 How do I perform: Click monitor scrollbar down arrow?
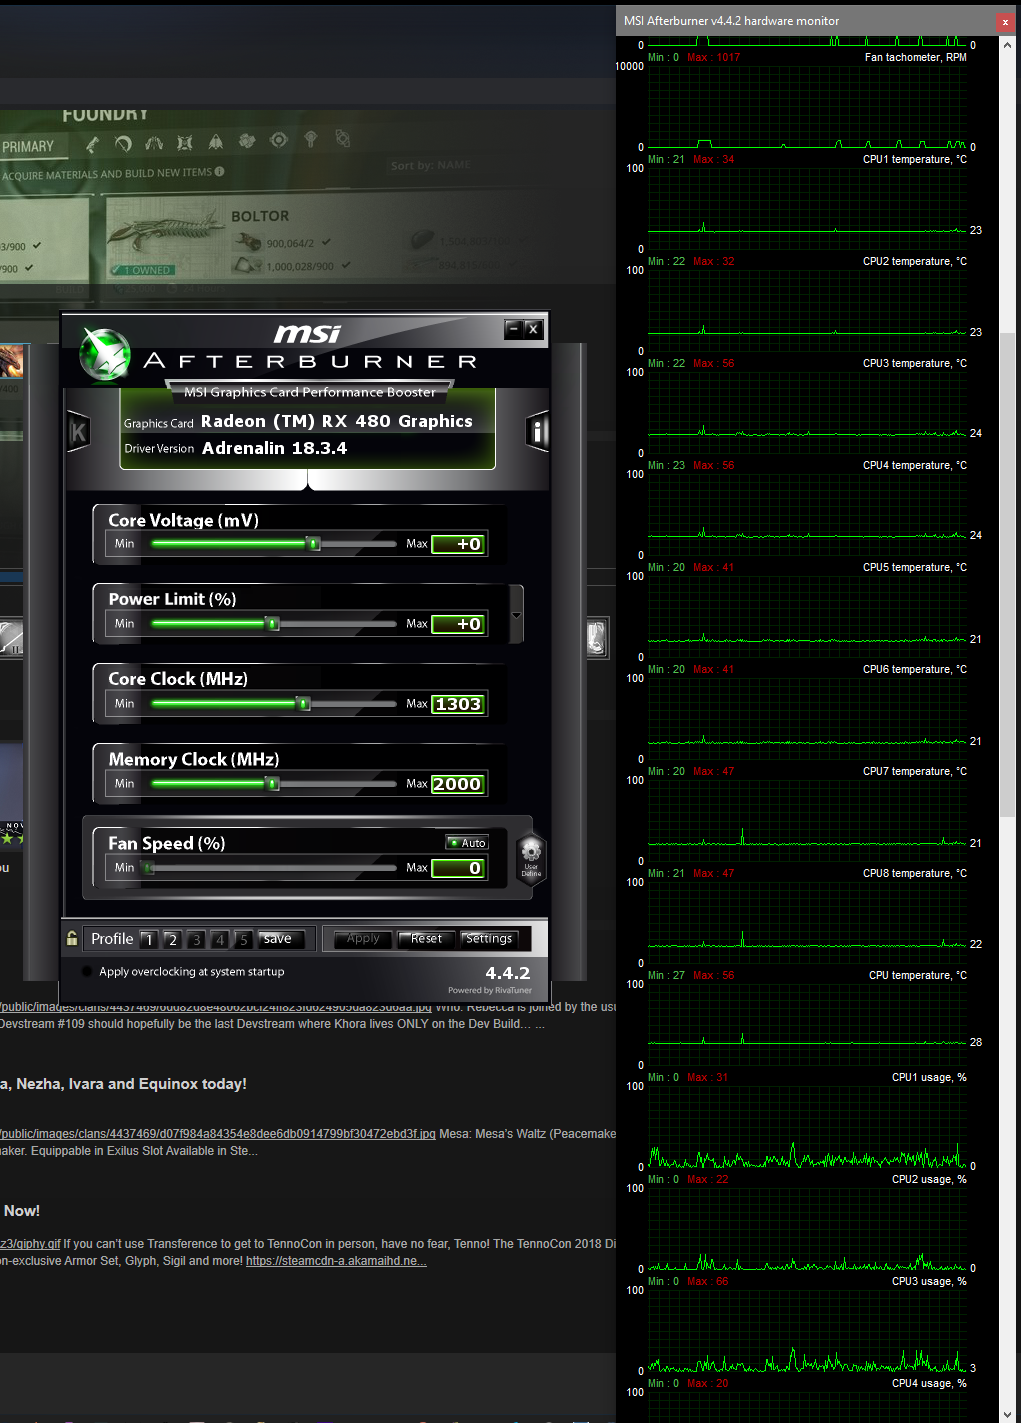tap(1008, 1414)
